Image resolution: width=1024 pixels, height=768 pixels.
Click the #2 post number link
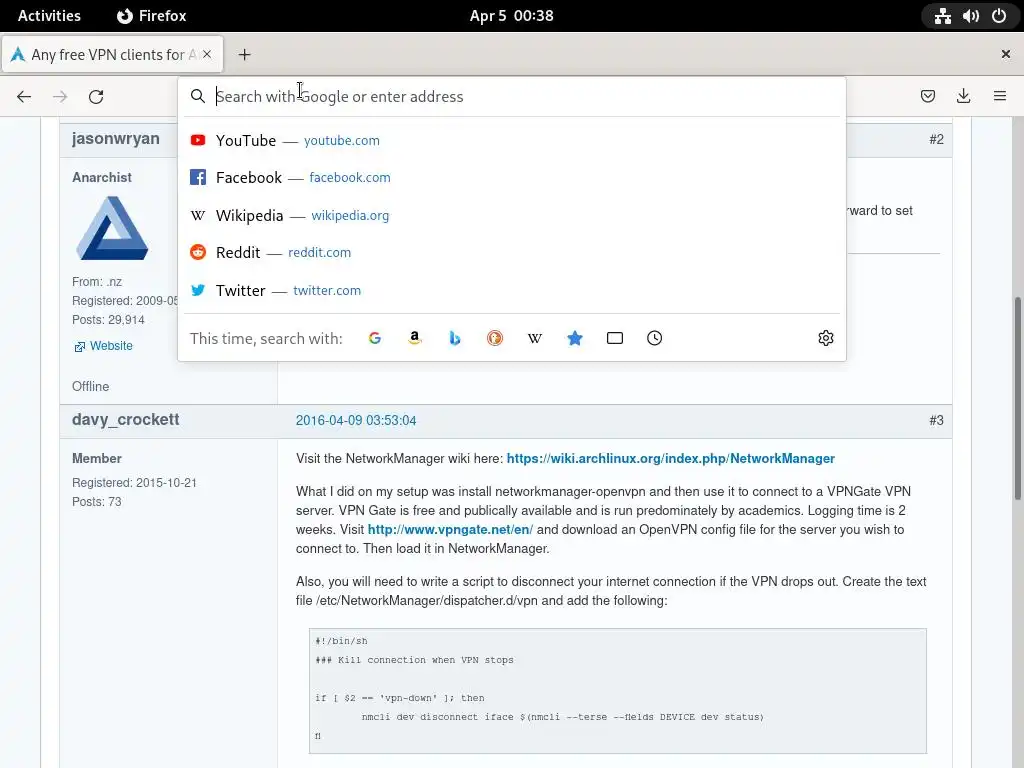(936, 140)
